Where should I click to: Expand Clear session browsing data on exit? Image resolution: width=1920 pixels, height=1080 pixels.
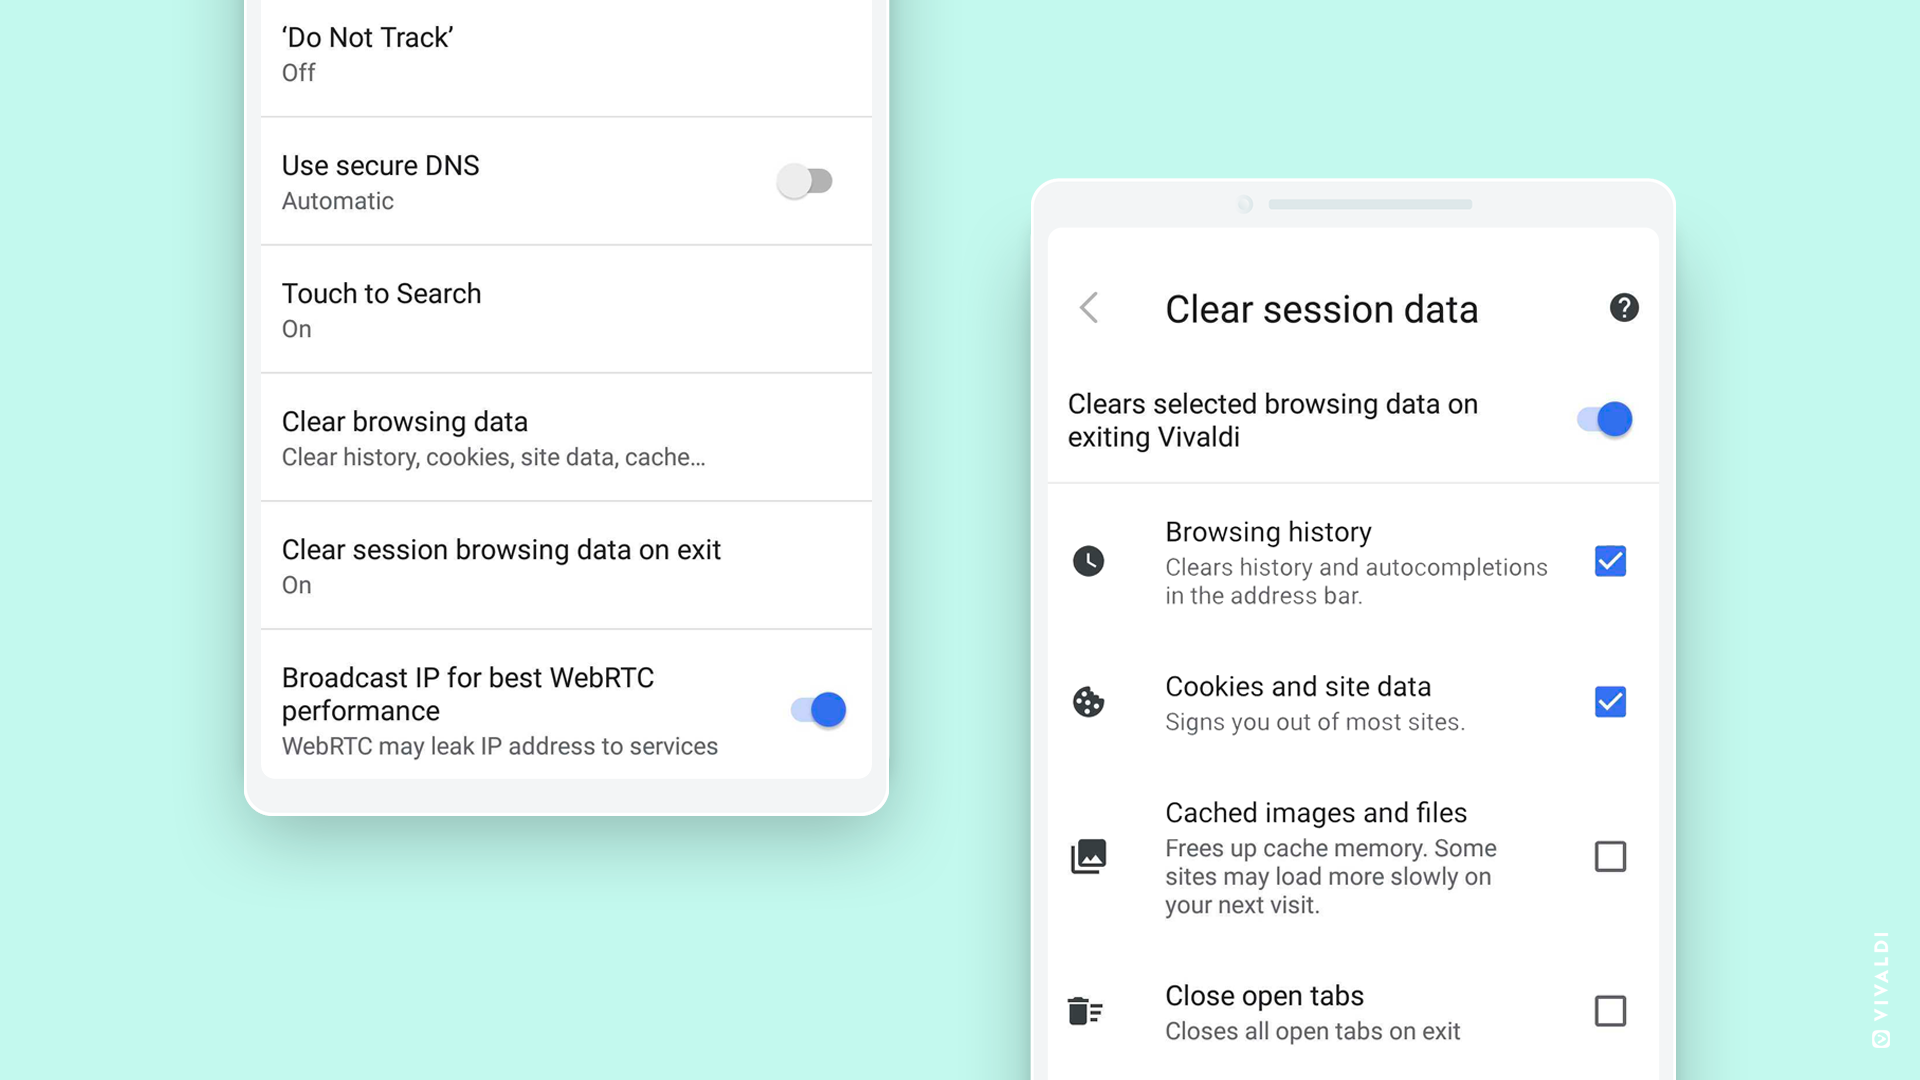(x=564, y=563)
